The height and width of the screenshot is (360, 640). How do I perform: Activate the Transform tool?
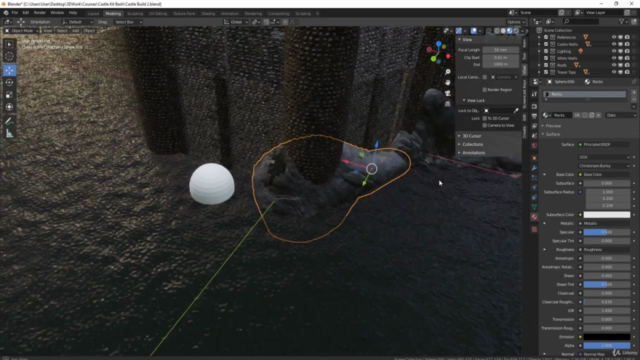pyautogui.click(x=9, y=107)
